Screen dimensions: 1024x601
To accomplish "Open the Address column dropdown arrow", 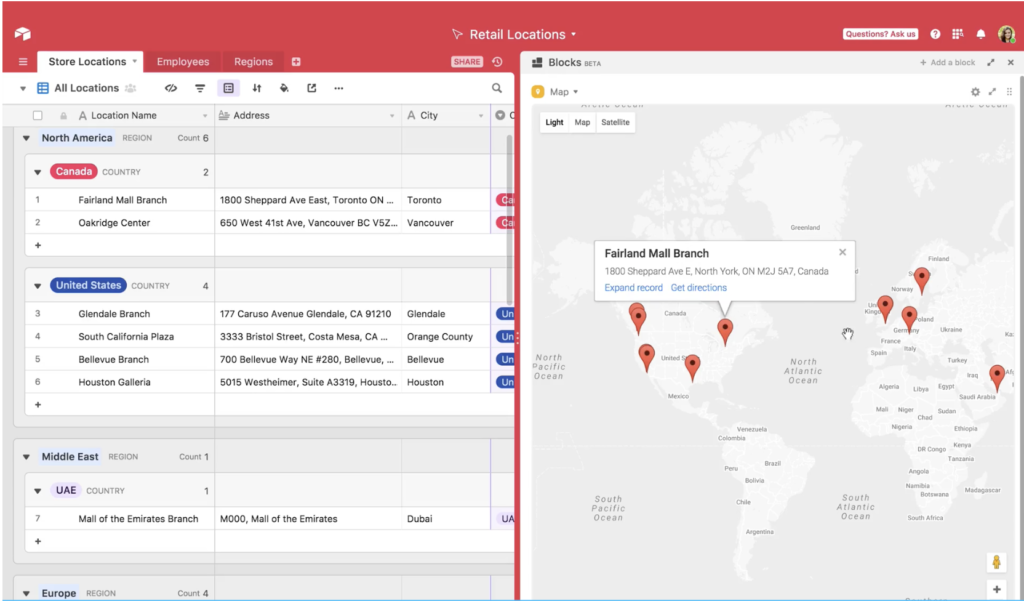I will 392,116.
